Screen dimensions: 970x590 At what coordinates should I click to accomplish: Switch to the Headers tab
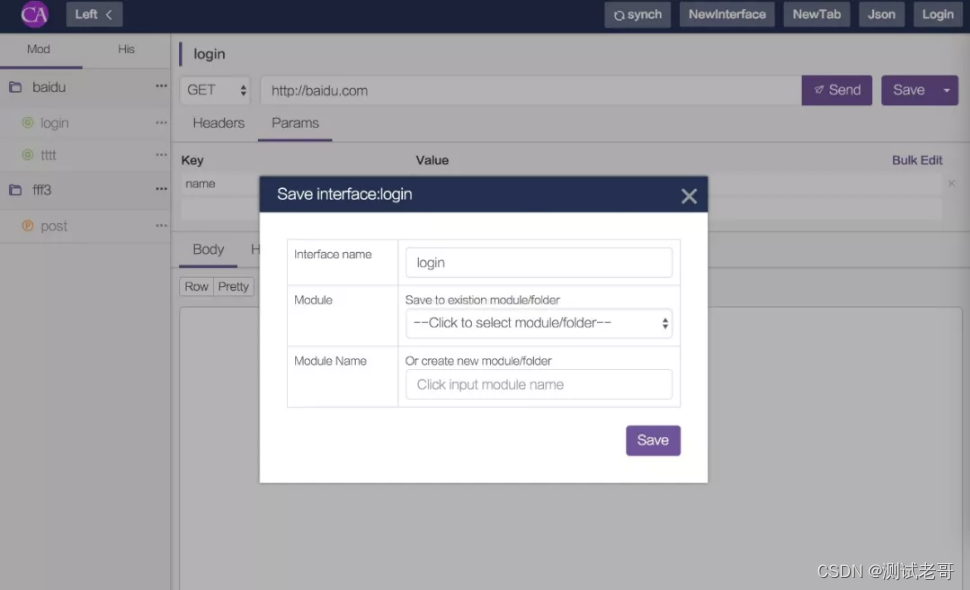pos(218,123)
